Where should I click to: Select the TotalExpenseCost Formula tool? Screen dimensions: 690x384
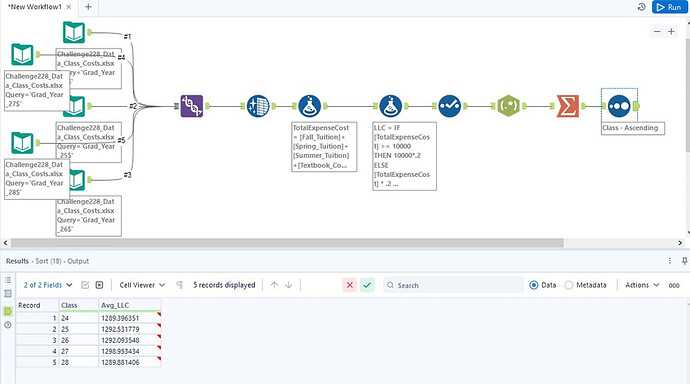point(309,106)
